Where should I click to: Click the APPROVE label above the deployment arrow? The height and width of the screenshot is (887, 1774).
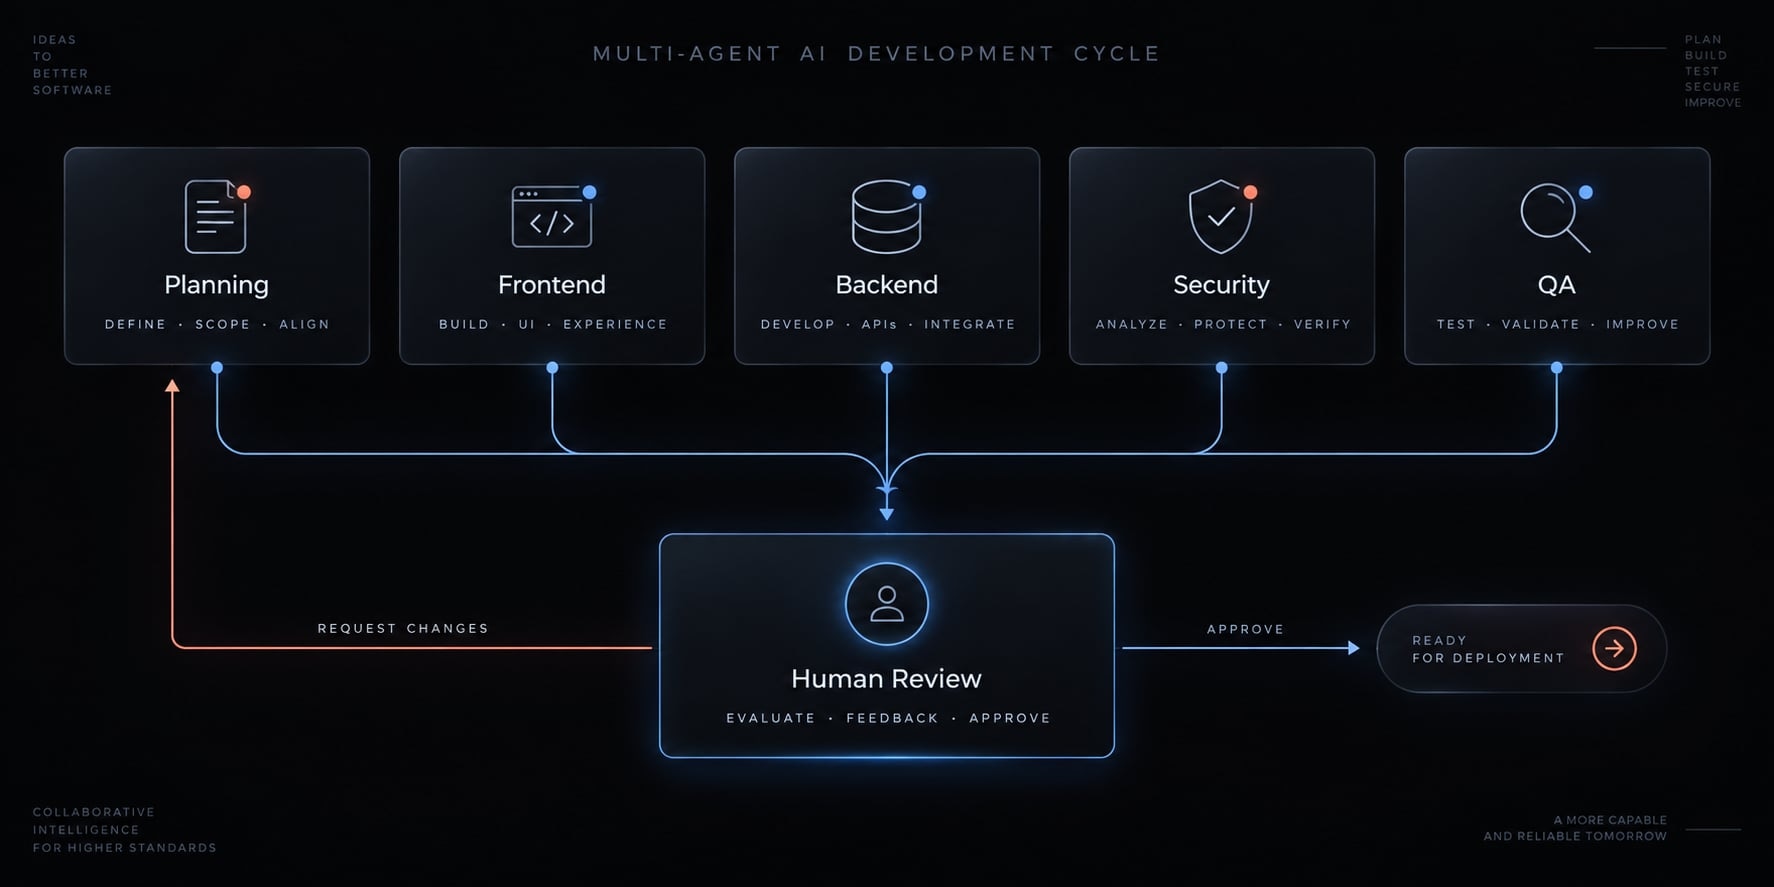coord(1245,629)
